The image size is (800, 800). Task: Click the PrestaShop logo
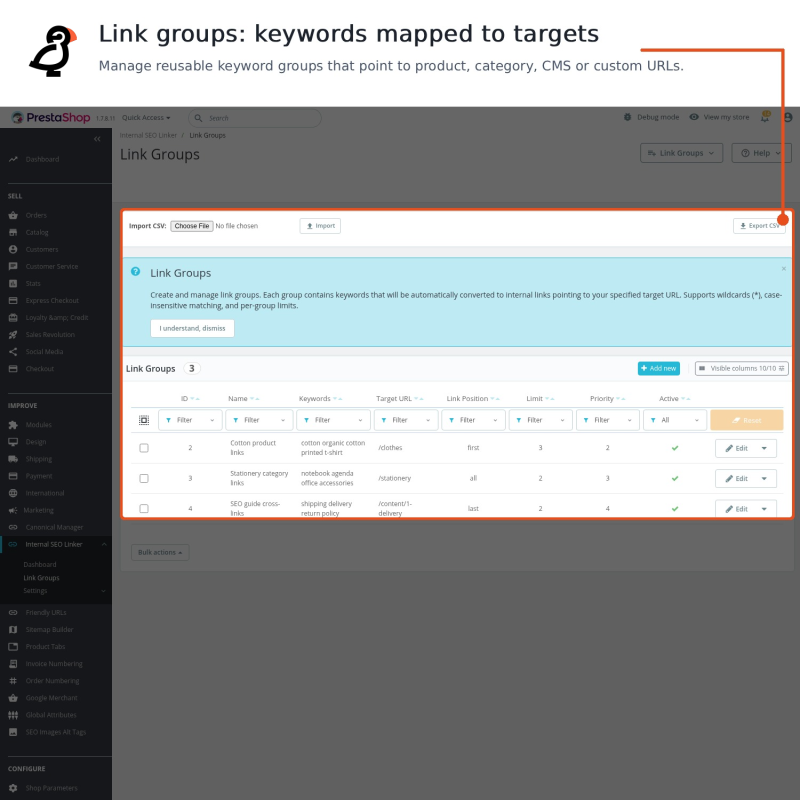51,117
